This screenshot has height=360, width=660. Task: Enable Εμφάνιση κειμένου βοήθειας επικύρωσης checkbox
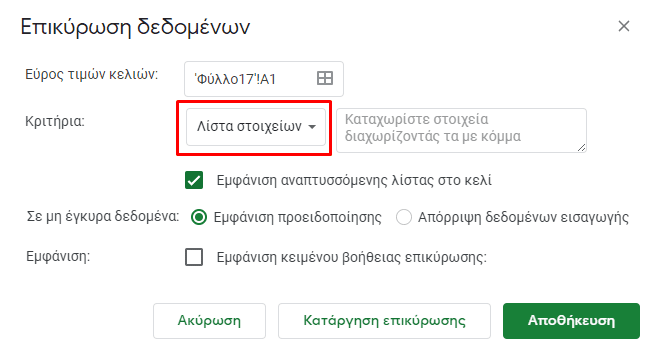(x=194, y=257)
